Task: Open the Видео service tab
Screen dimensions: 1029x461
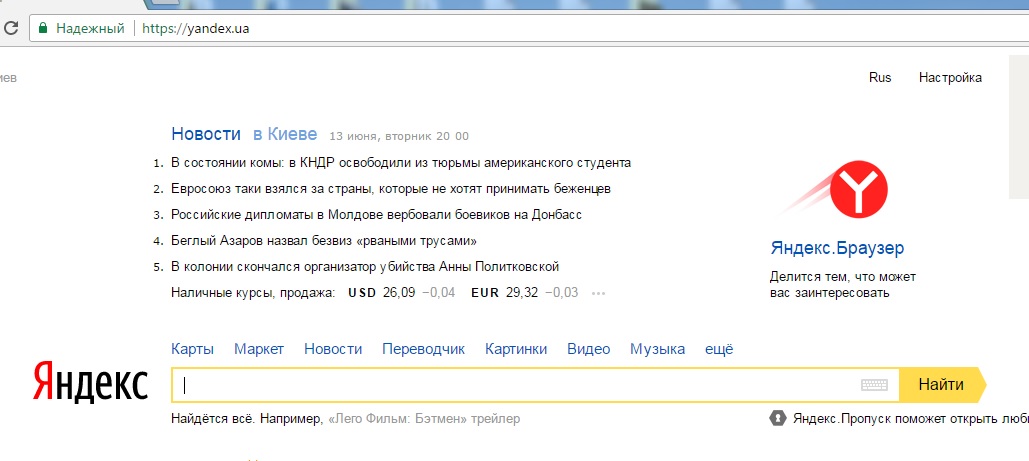Action: 589,349
